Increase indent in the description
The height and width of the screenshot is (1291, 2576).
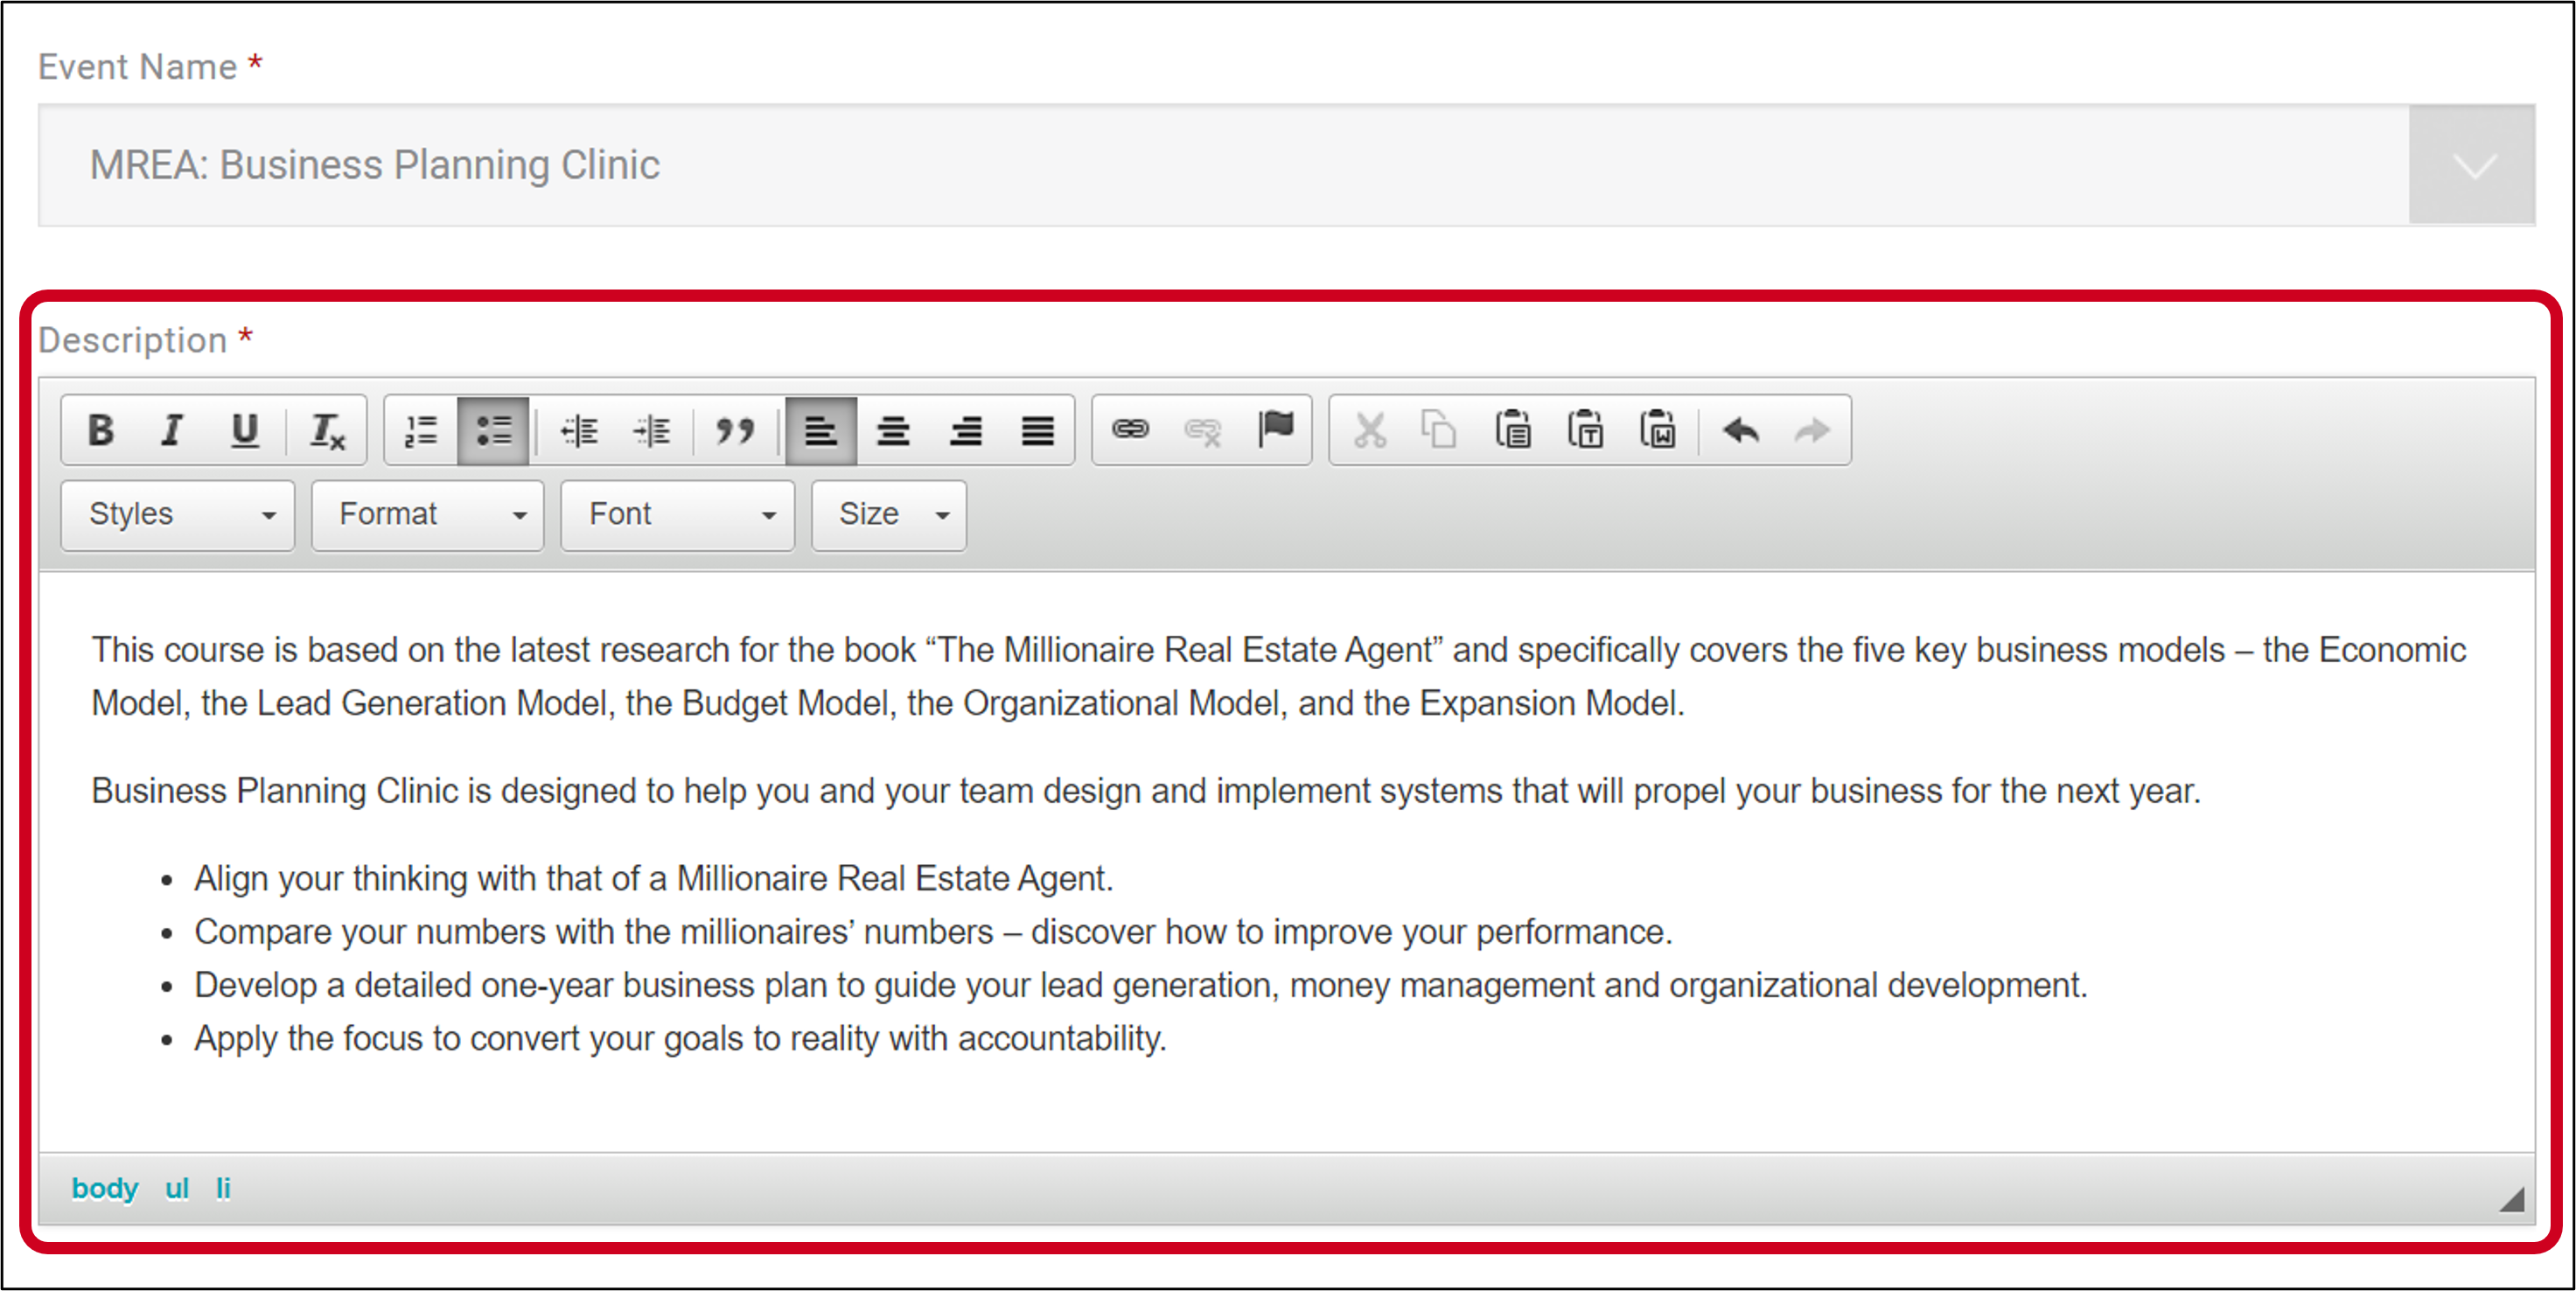coord(652,431)
